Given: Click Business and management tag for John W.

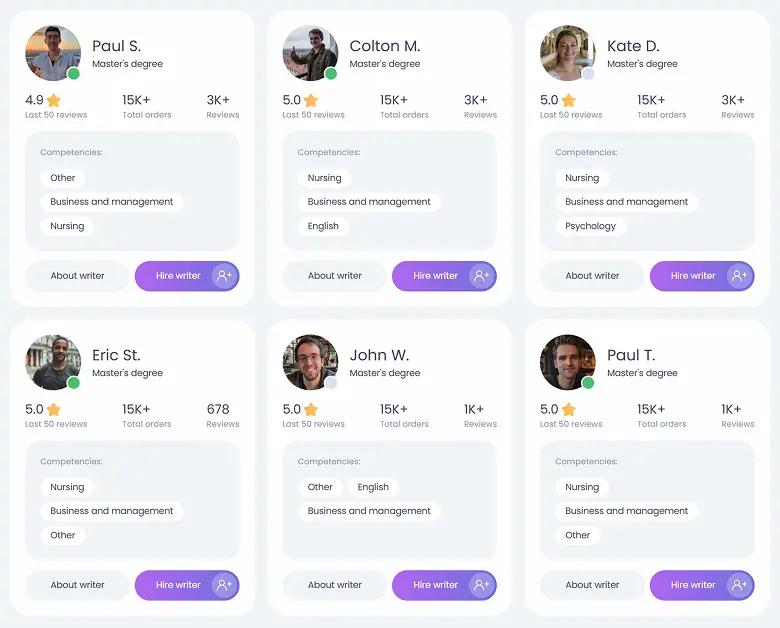Looking at the screenshot, I should pyautogui.click(x=369, y=511).
